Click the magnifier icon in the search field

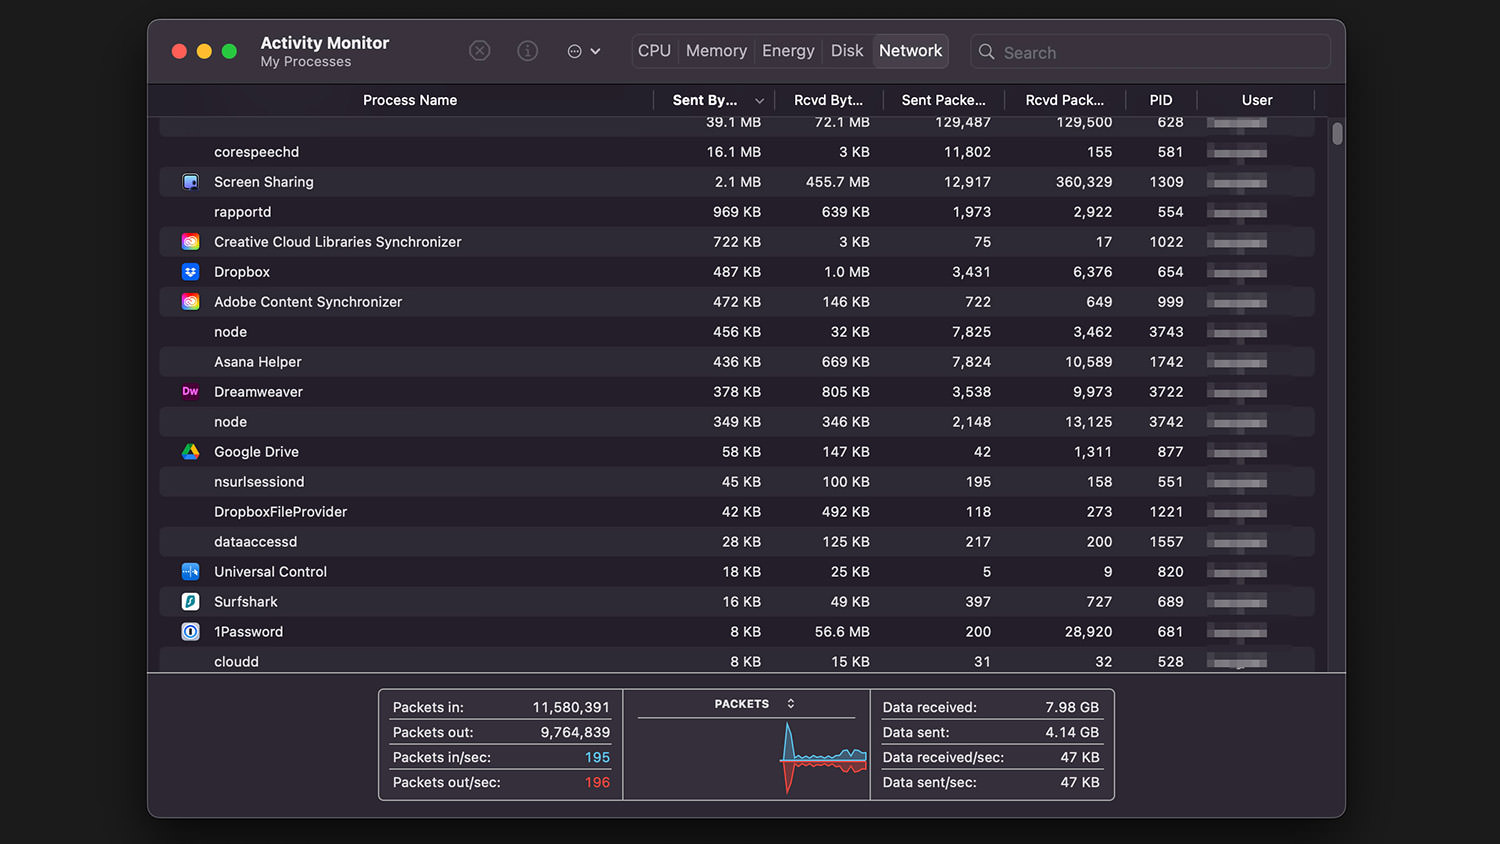[x=986, y=52]
